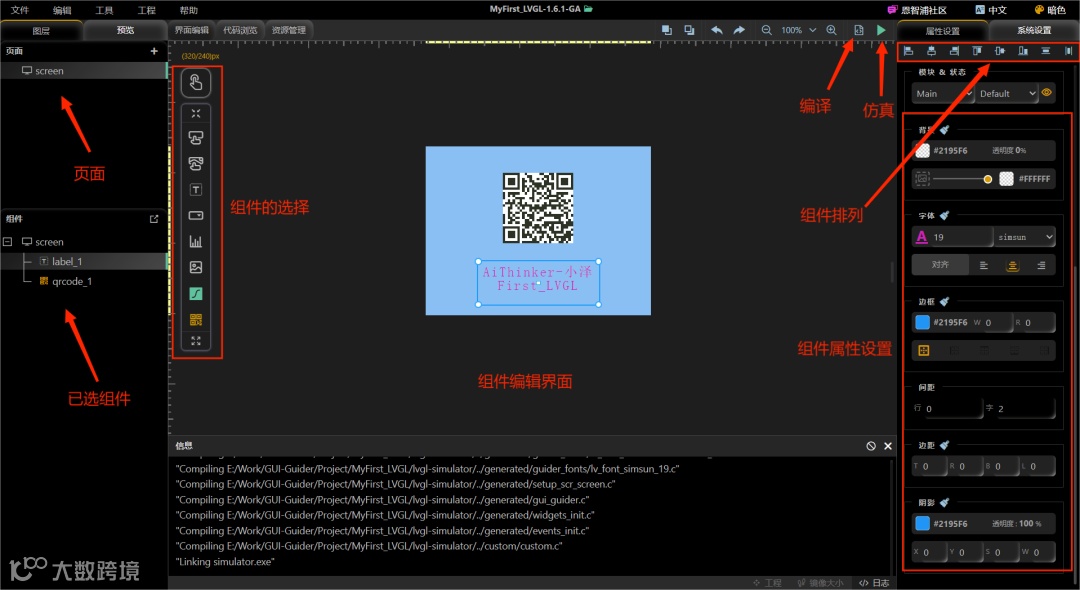Switch interface theme via 暗色 toggle
Image resolution: width=1080 pixels, height=590 pixels.
click(x=1052, y=9)
